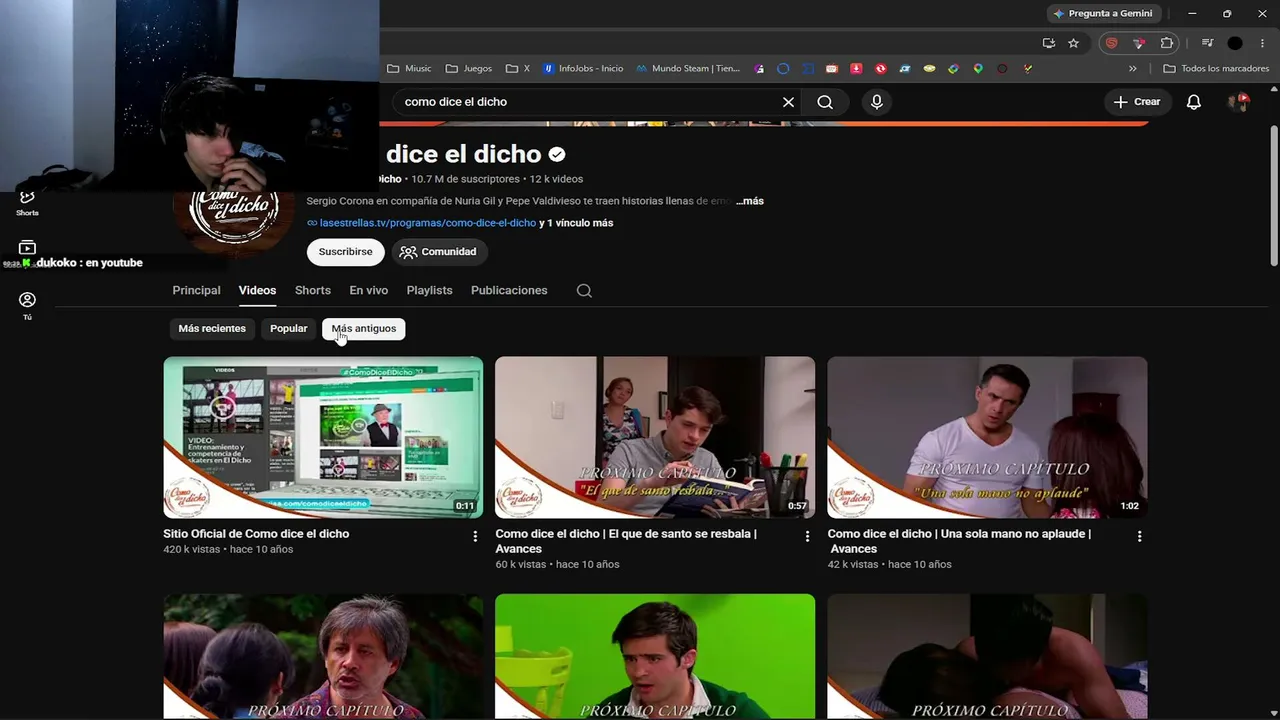This screenshot has width=1280, height=720.
Task: Open the yellow oval bookmark icon
Action: click(929, 69)
